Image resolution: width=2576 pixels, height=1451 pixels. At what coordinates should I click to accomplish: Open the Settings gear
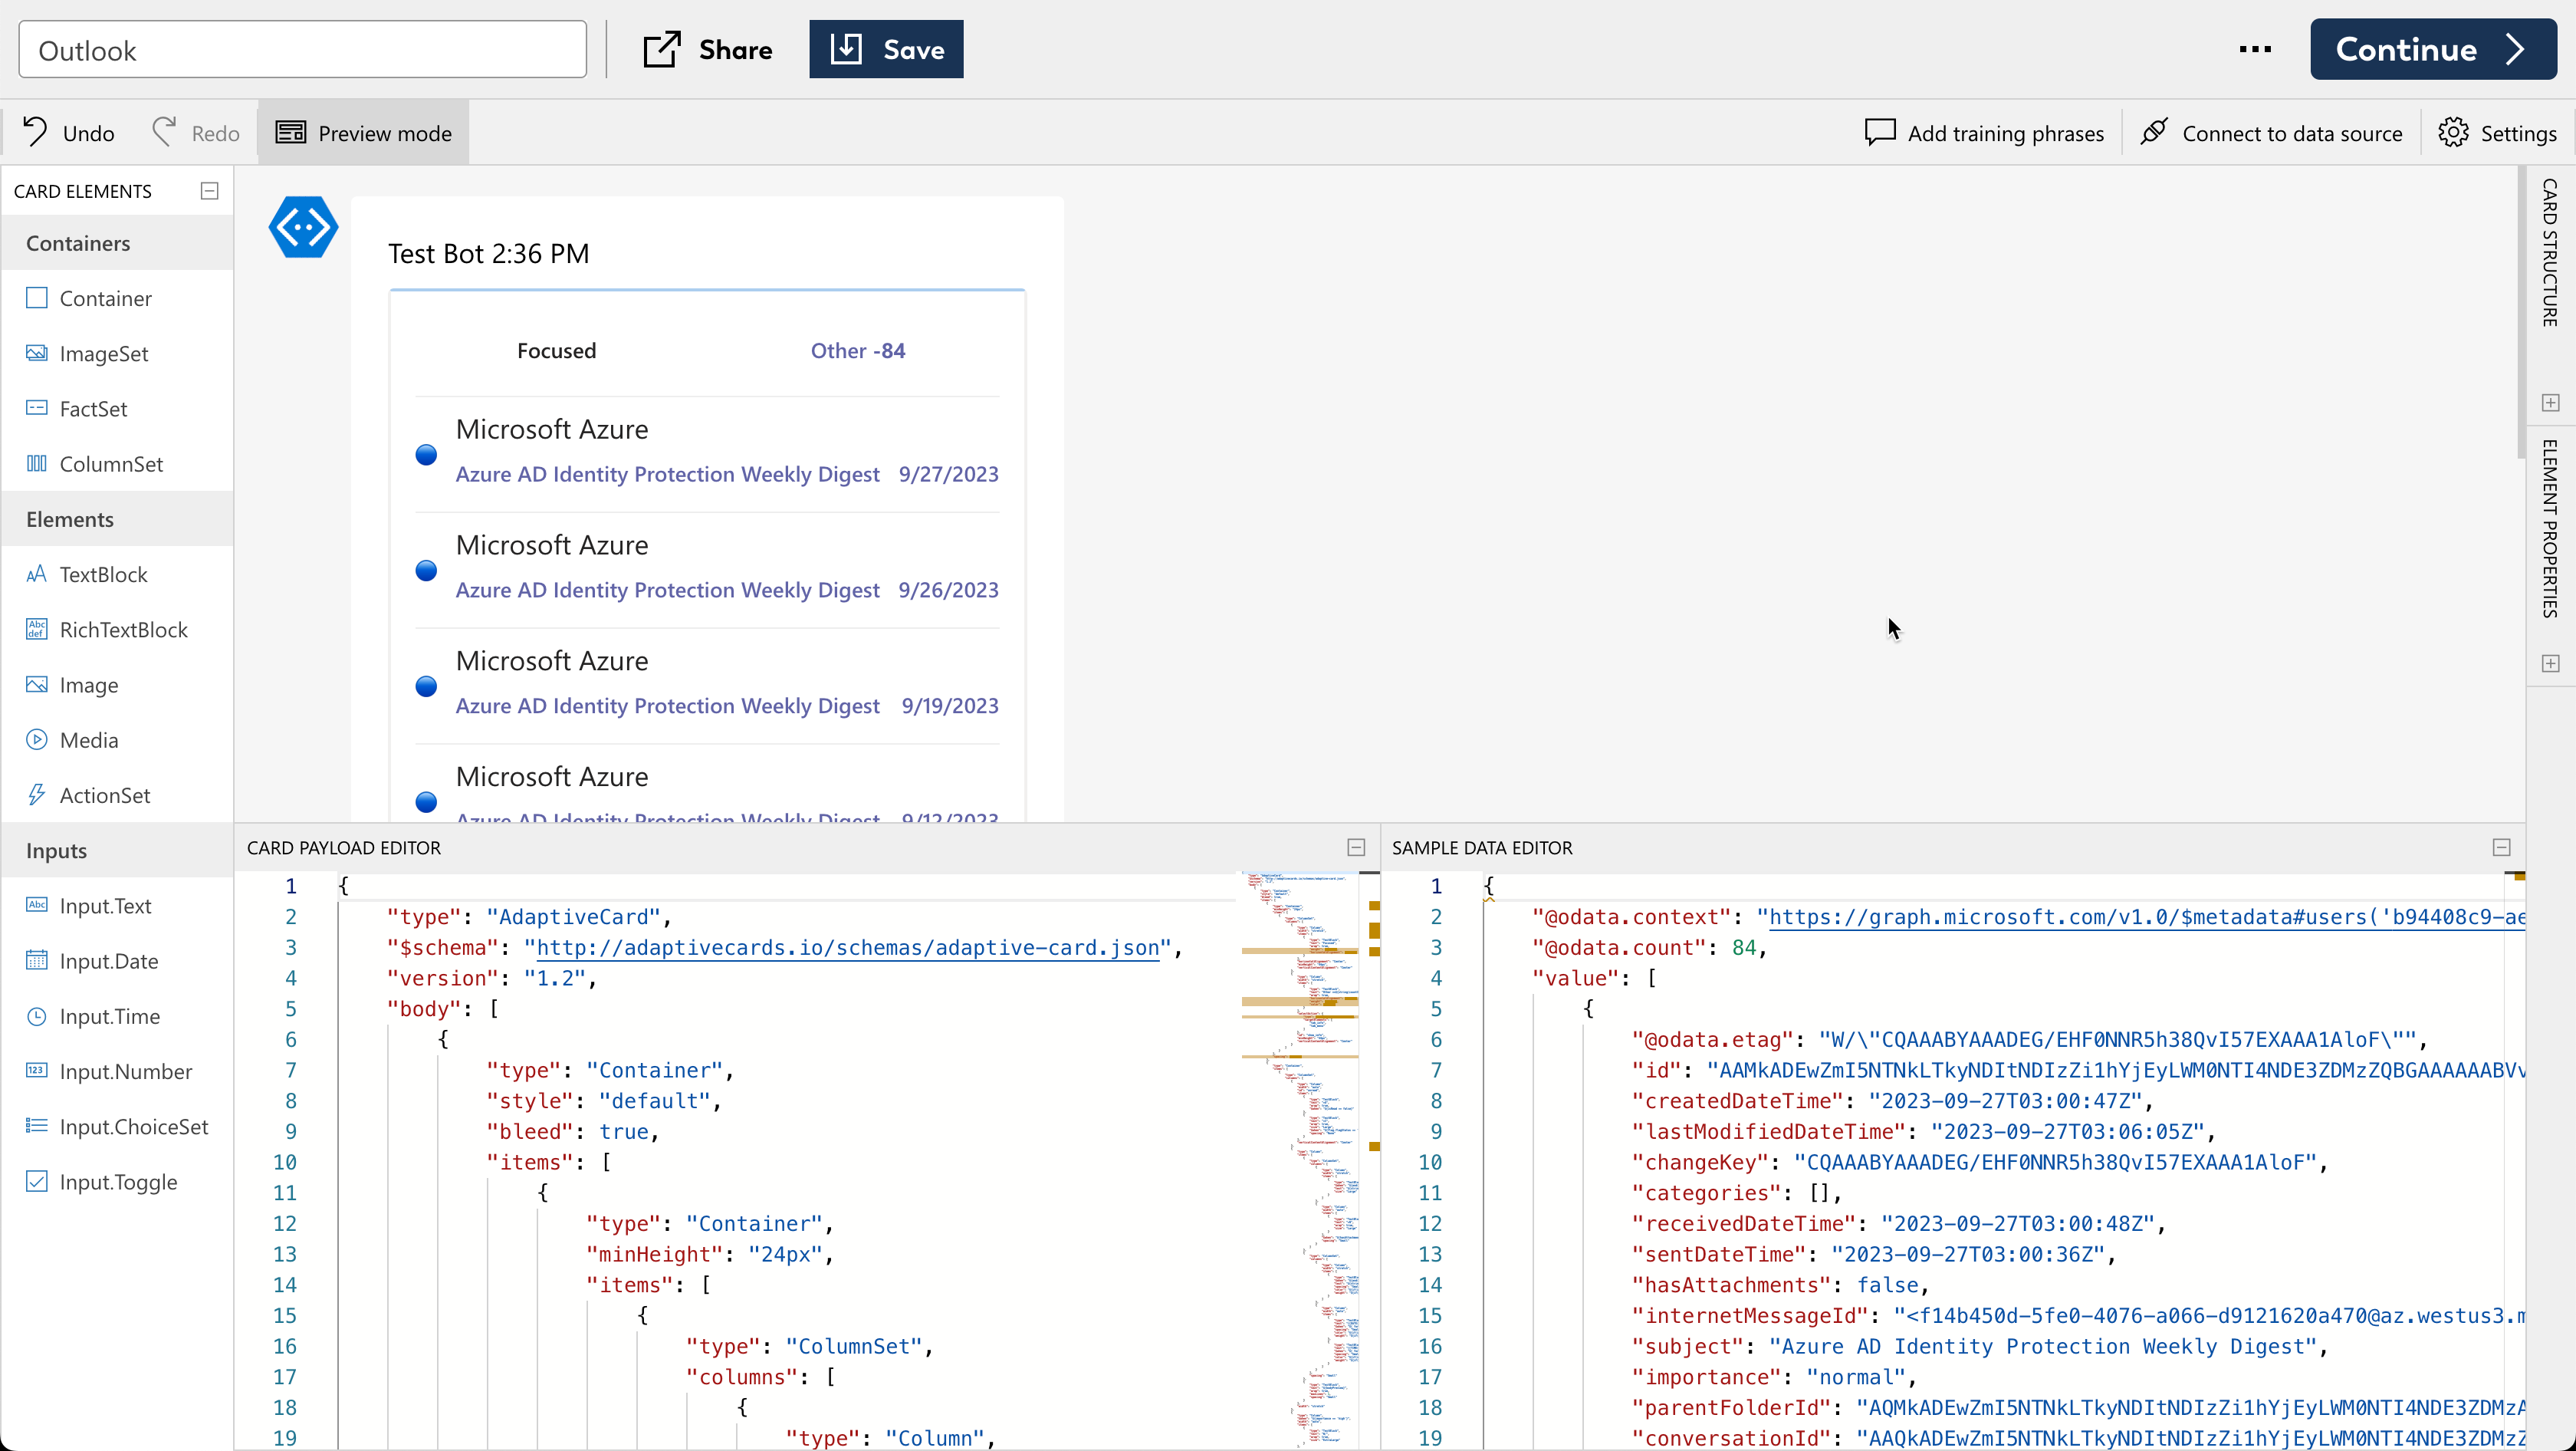[x=2497, y=133]
